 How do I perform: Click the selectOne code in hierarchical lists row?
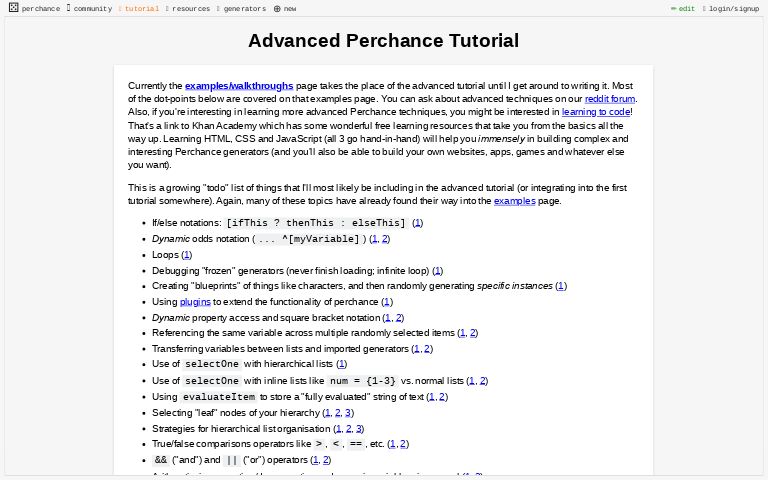pyautogui.click(x=212, y=364)
